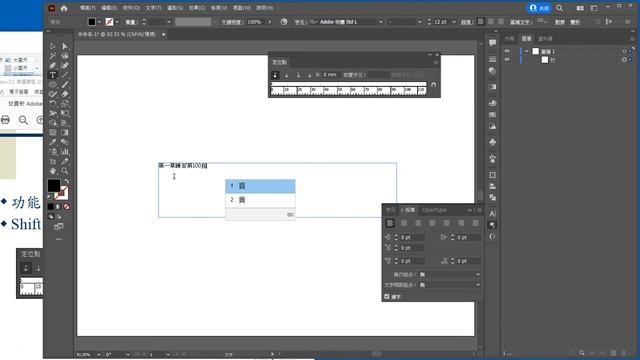This screenshot has height=360, width=640.
Task: Select the Selection arrow tool
Action: point(53,46)
